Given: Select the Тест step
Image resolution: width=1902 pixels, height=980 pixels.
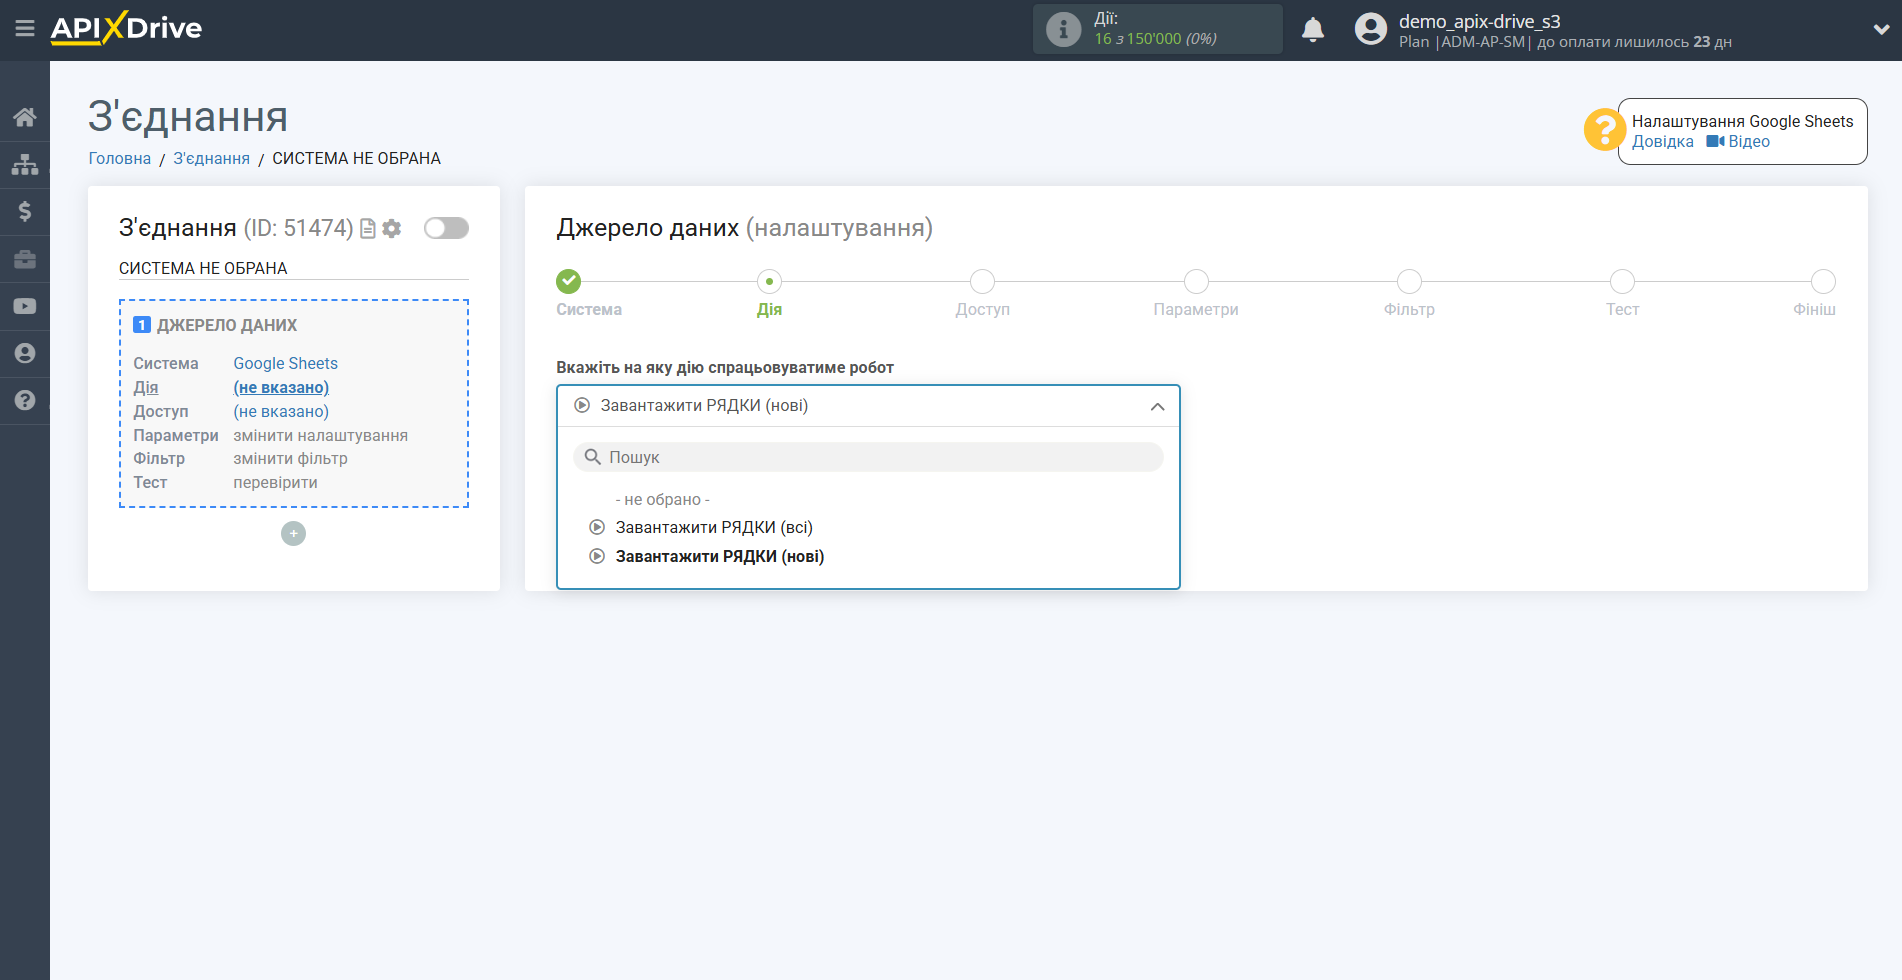Looking at the screenshot, I should 1622,282.
